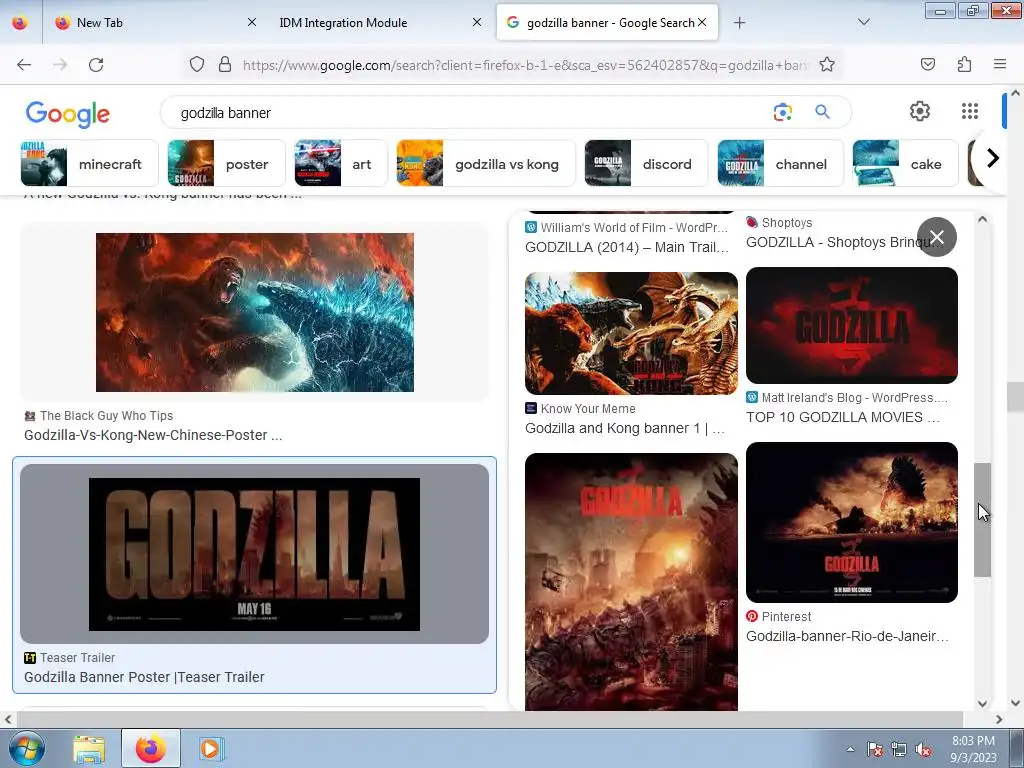This screenshot has width=1024, height=768.
Task: Go back to previous page
Action: click(24, 65)
